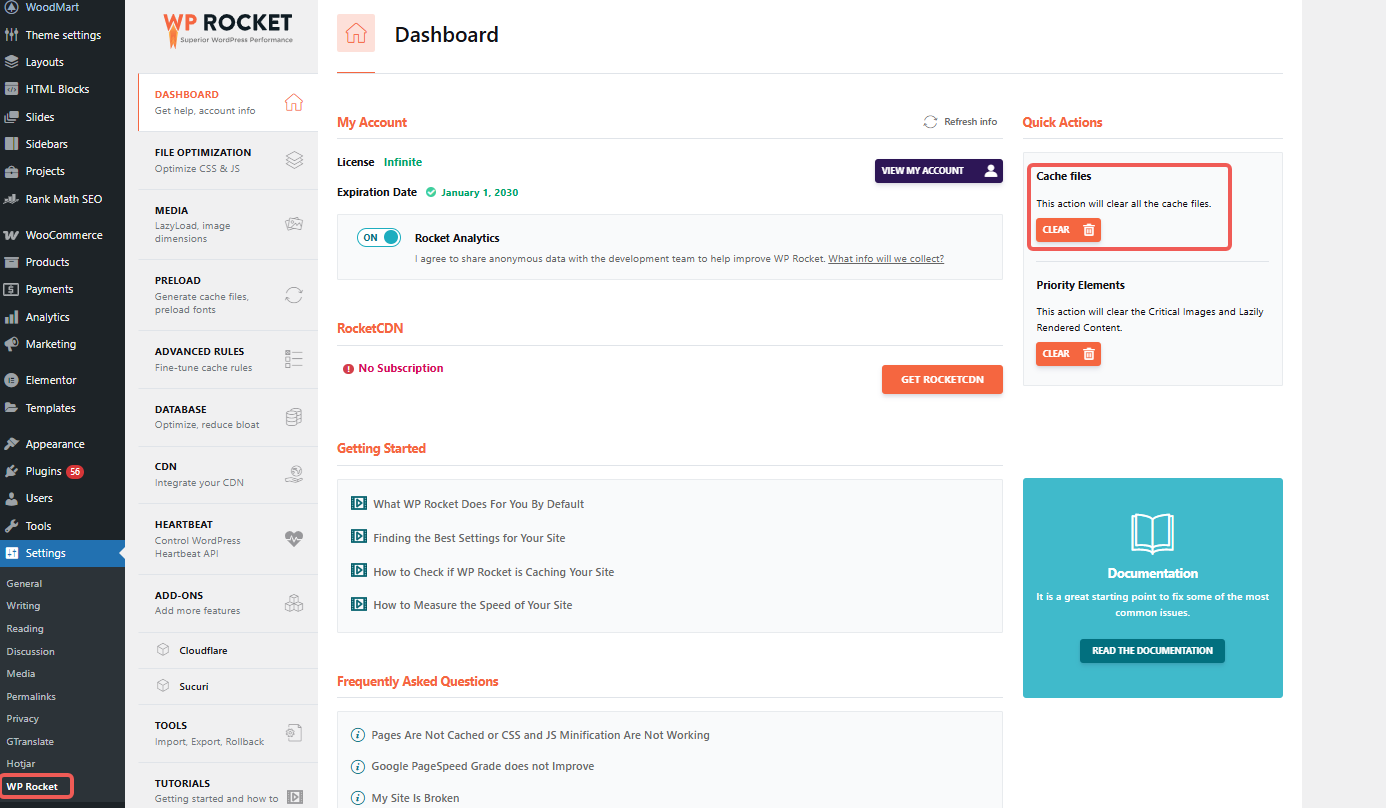
Task: Click the info icon beside Pages Are Not Cached
Action: [358, 735]
